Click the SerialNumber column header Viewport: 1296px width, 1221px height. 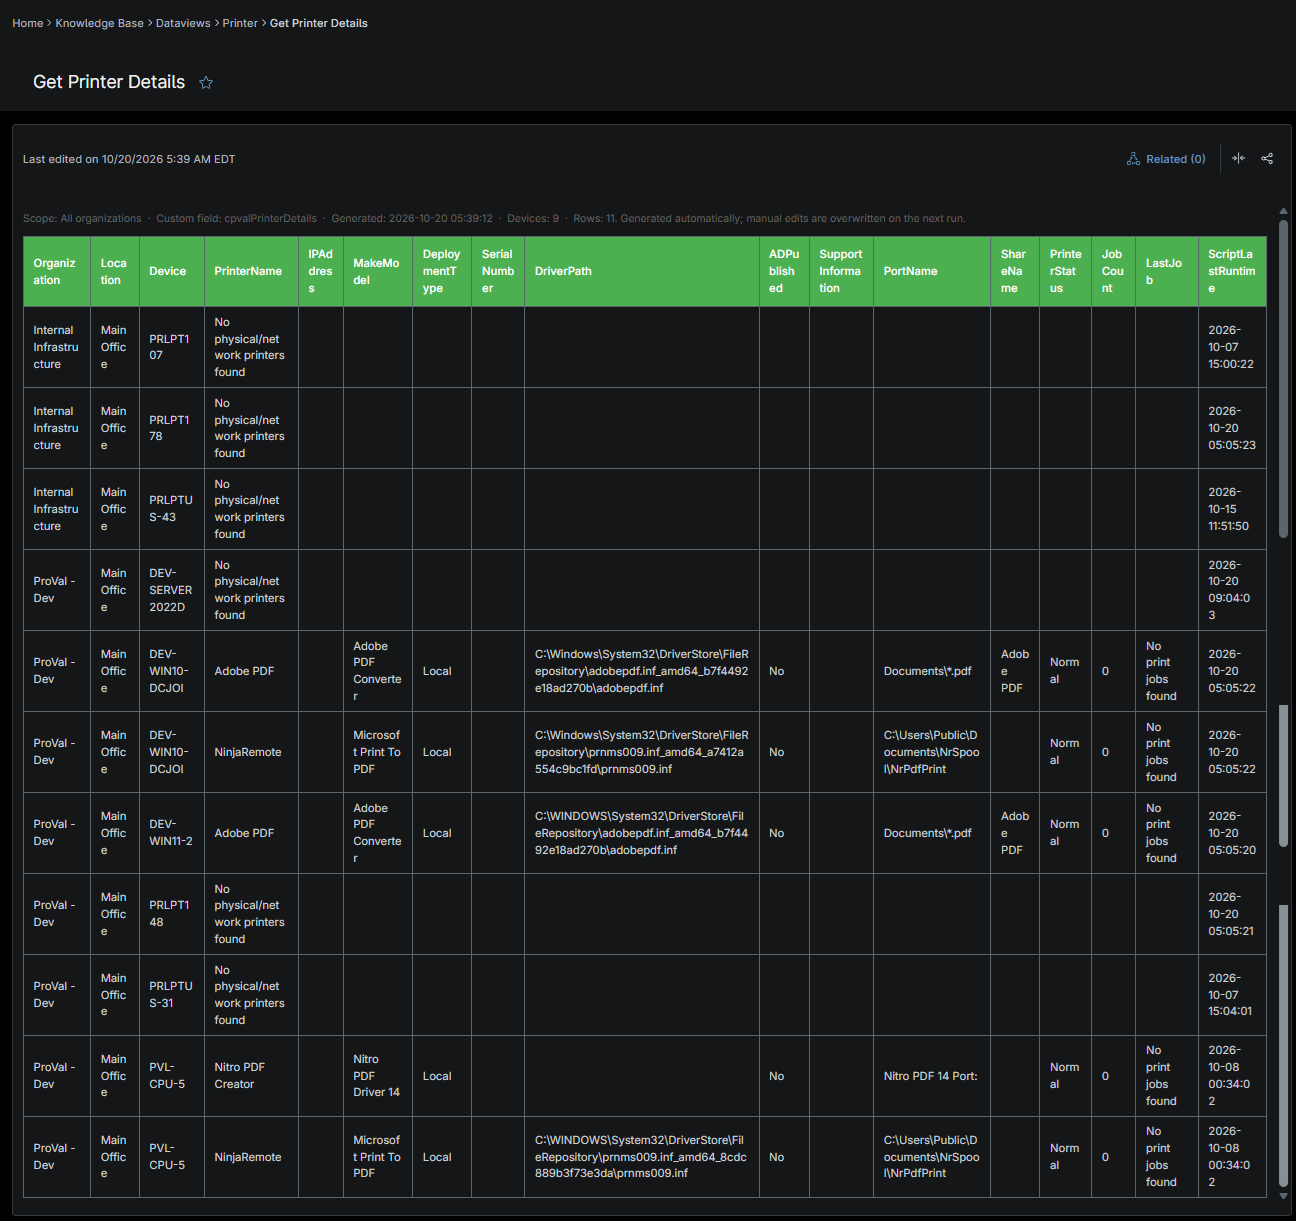coord(498,271)
